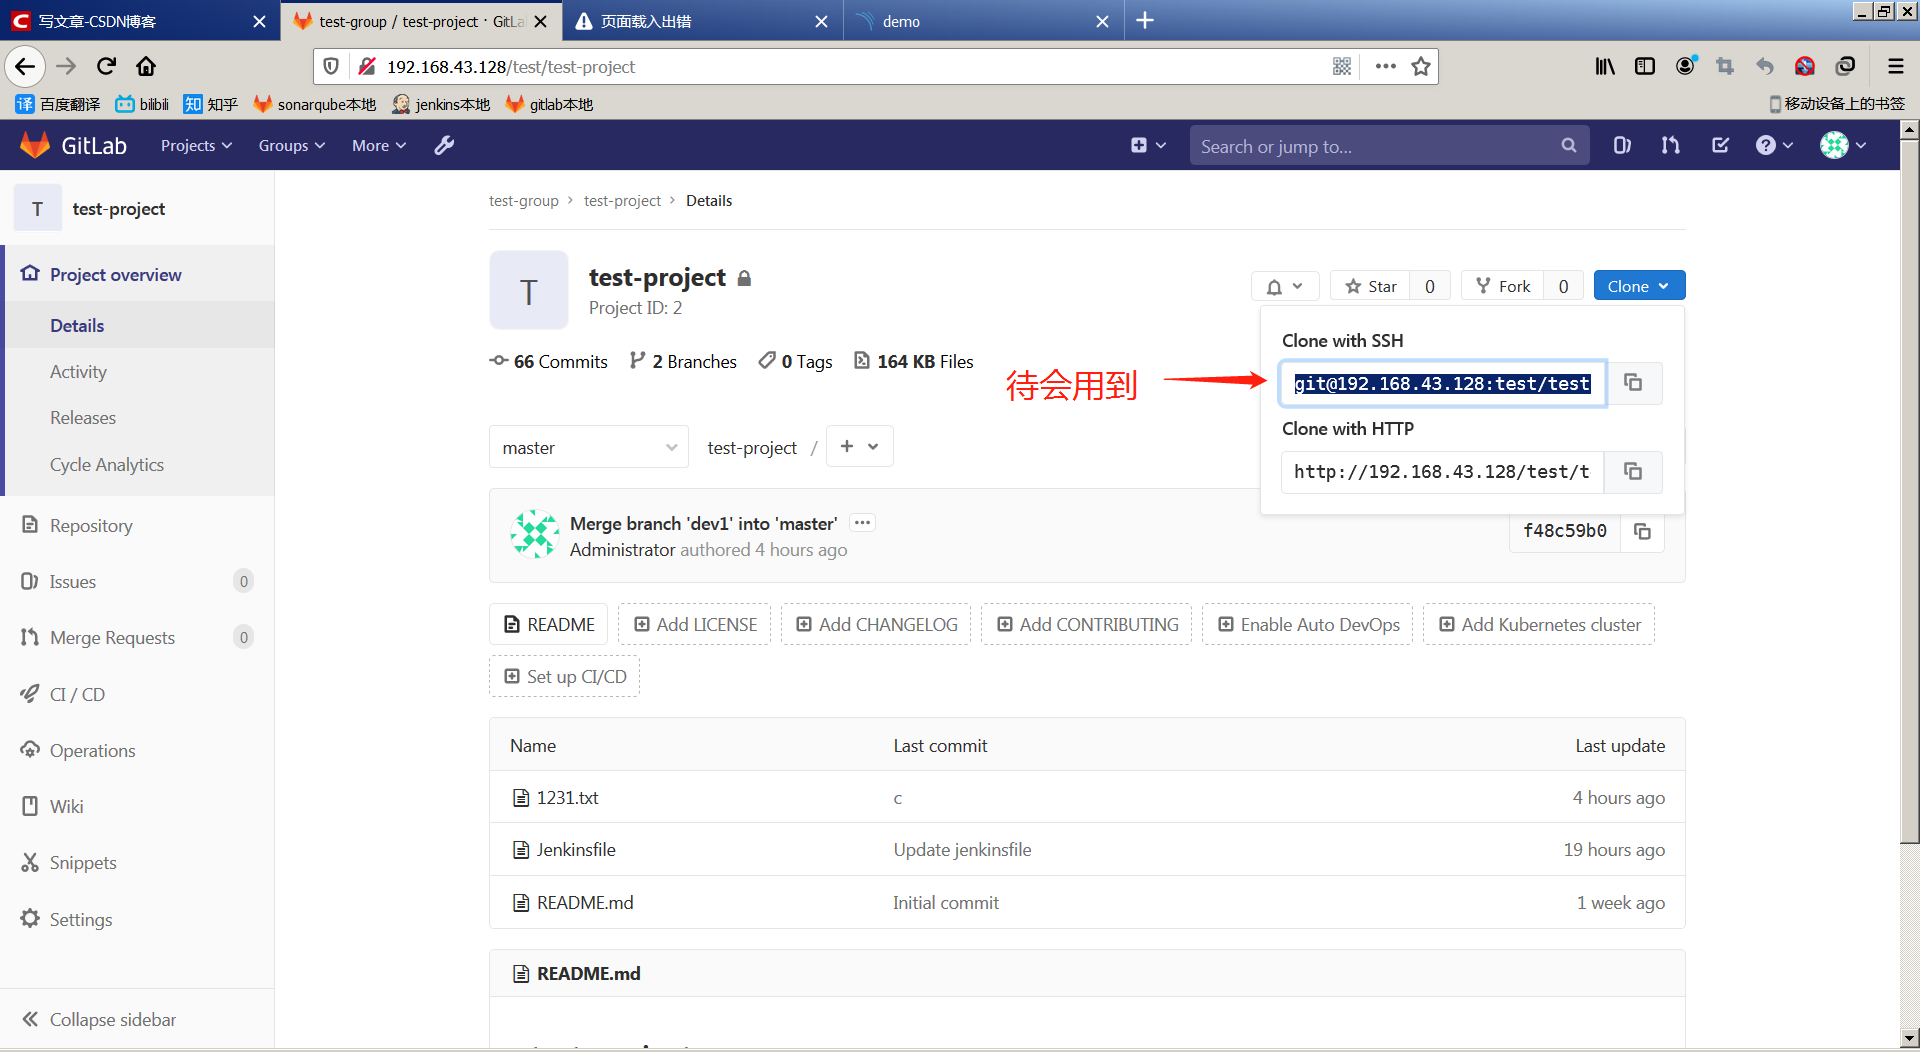The height and width of the screenshot is (1052, 1920).
Task: Open the issues counter icon in navbar
Action: click(1621, 145)
